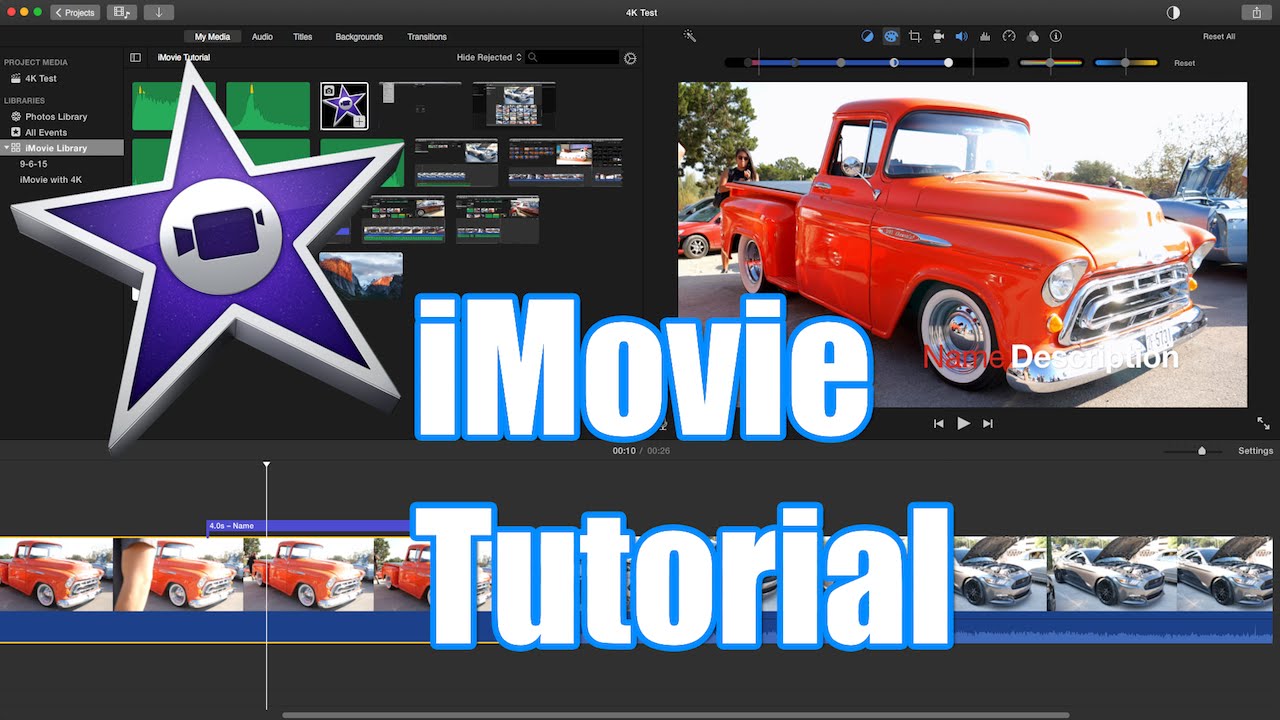Click the timeline playhead top marker
The height and width of the screenshot is (720, 1280).
[x=266, y=465]
